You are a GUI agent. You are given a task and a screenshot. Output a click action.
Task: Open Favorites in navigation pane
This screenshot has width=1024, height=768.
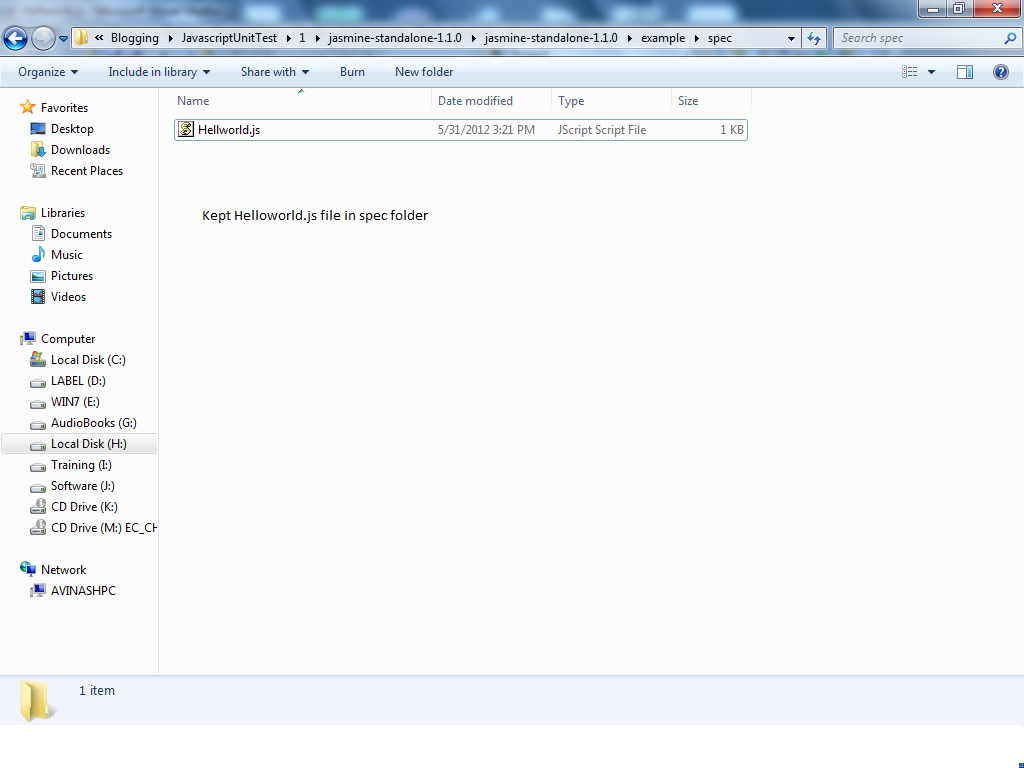point(64,108)
